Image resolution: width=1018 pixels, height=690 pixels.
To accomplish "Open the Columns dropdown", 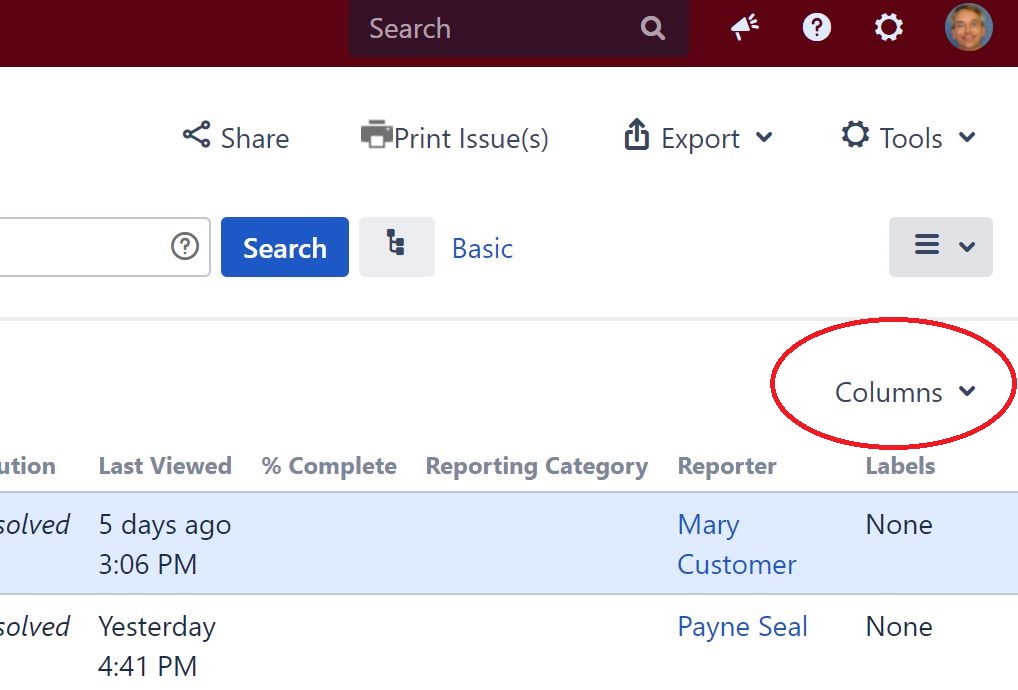I will (890, 392).
